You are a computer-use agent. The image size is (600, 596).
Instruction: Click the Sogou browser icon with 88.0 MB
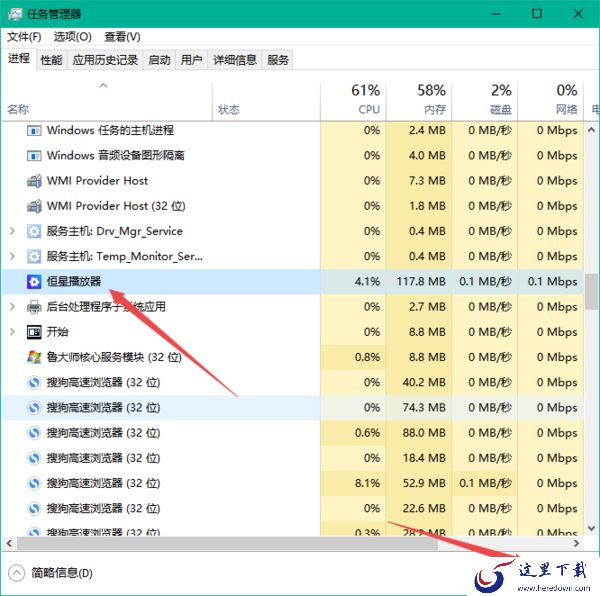point(34,433)
